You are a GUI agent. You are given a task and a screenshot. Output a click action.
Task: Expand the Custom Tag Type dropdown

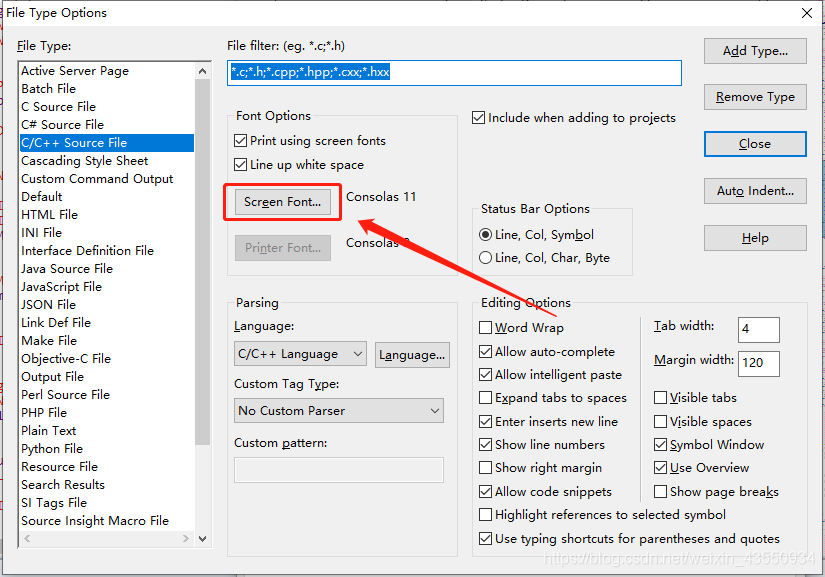pyautogui.click(x=339, y=411)
